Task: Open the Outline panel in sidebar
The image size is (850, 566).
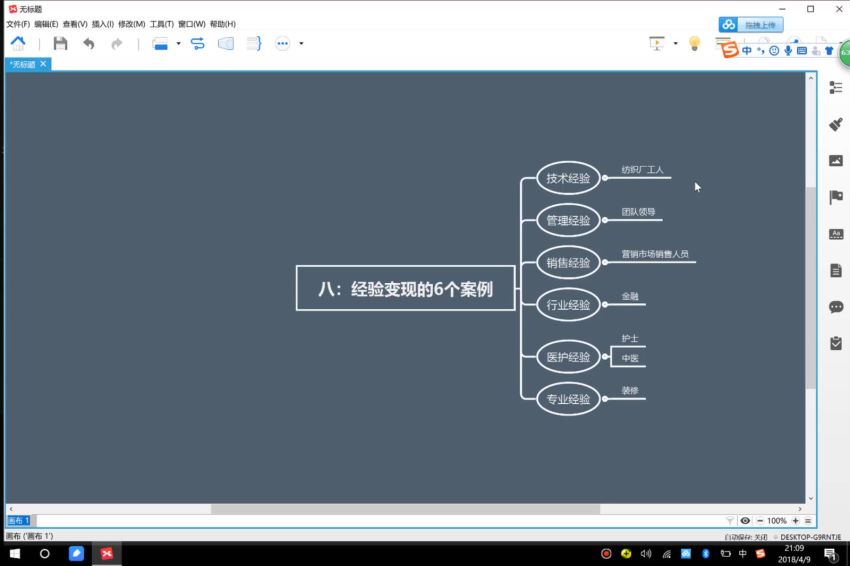Action: (x=836, y=87)
